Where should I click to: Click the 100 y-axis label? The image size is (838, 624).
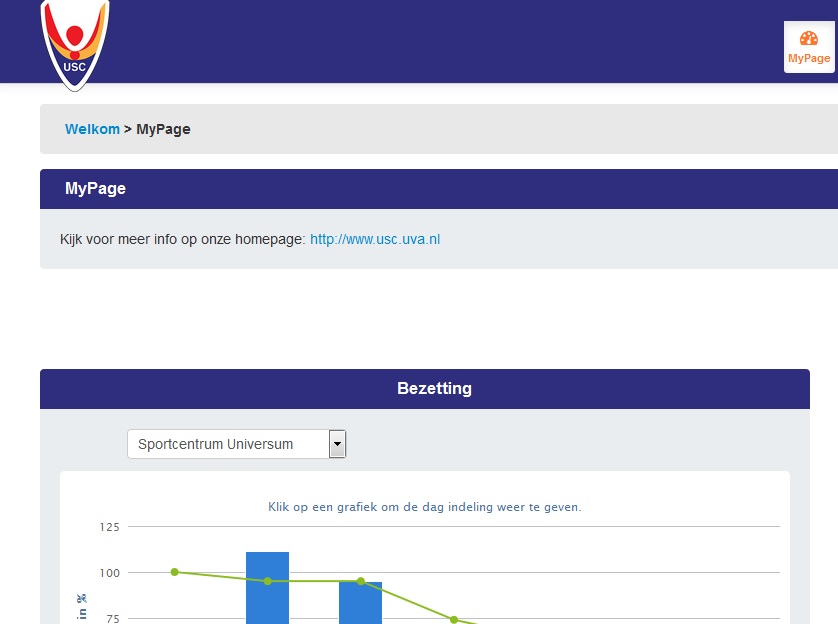click(x=109, y=573)
